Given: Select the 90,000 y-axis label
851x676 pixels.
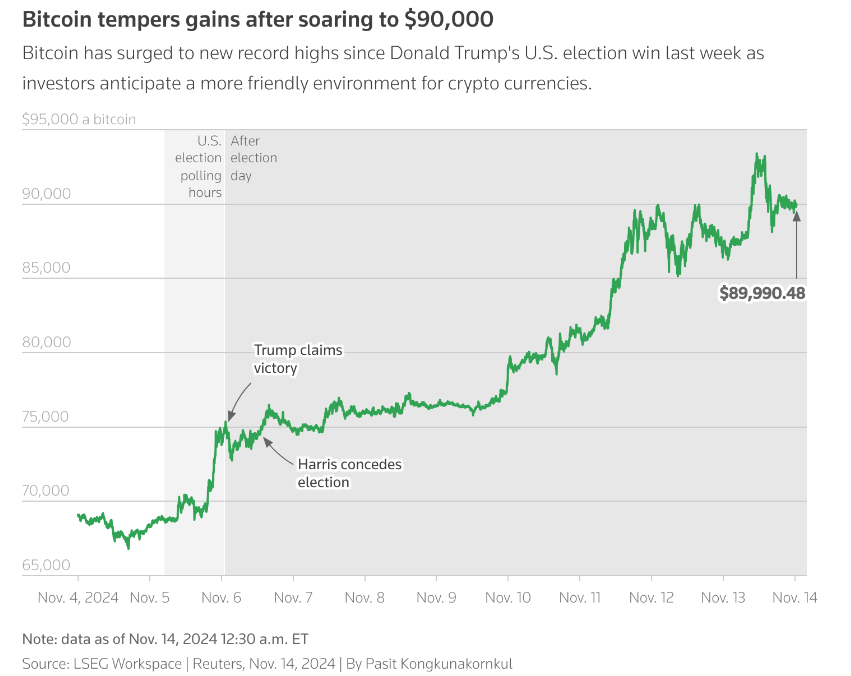Looking at the screenshot, I should click(46, 194).
